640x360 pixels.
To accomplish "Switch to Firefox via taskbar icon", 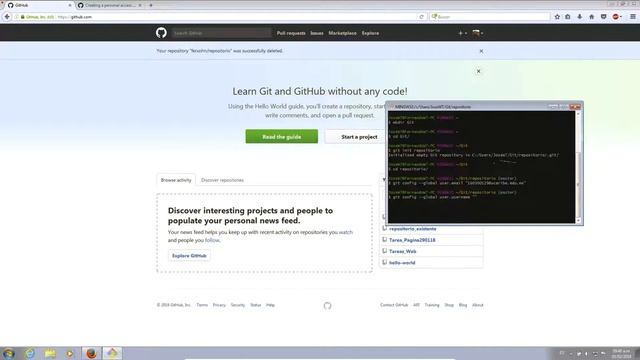I will (x=91, y=353).
